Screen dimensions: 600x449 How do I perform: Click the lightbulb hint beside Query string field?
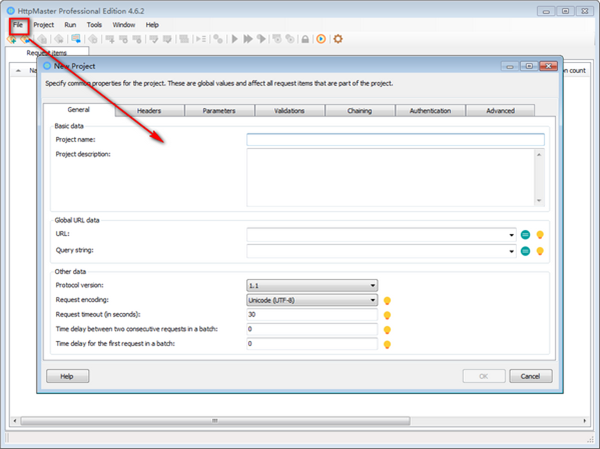(x=540, y=251)
